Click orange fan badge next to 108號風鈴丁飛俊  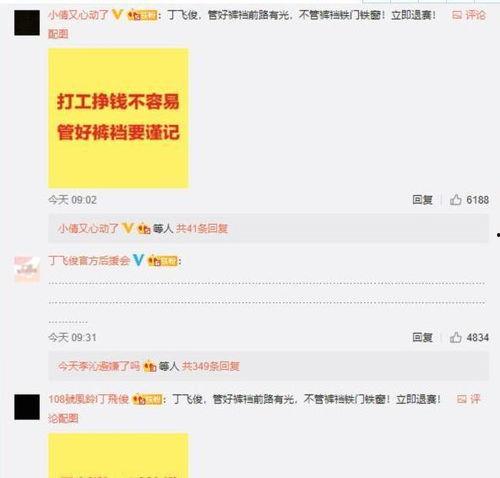click(147, 399)
